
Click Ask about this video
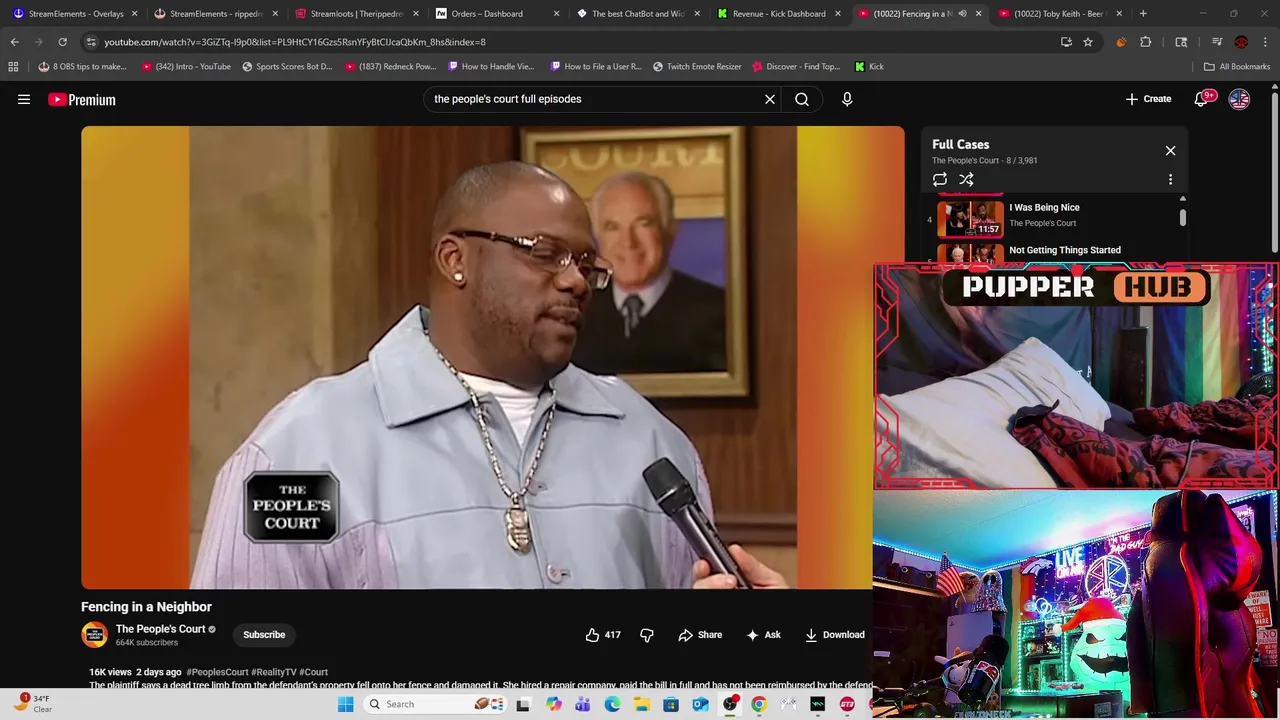click(x=763, y=635)
